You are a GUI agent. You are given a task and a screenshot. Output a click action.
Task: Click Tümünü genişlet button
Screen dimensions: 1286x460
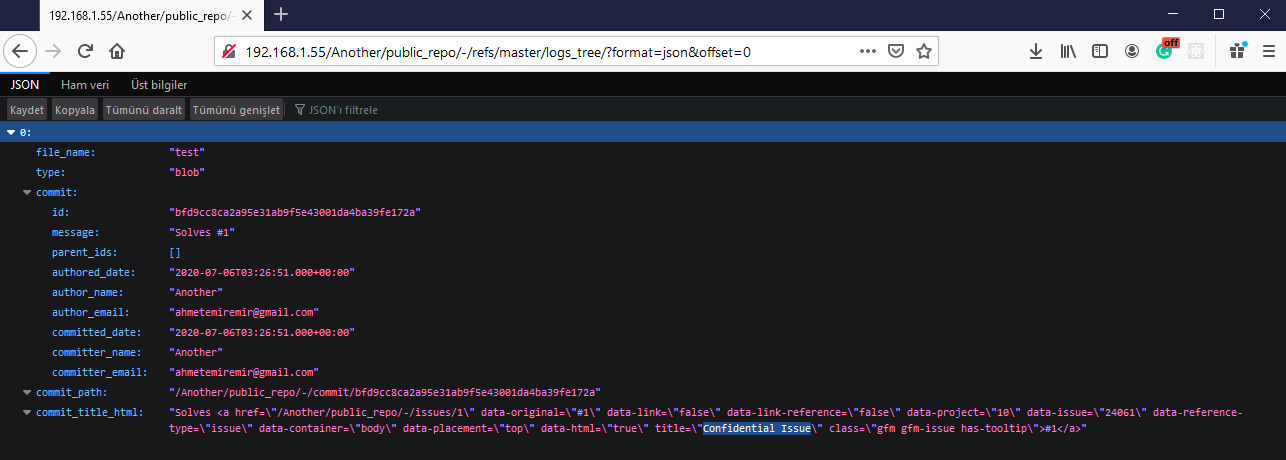pos(236,109)
